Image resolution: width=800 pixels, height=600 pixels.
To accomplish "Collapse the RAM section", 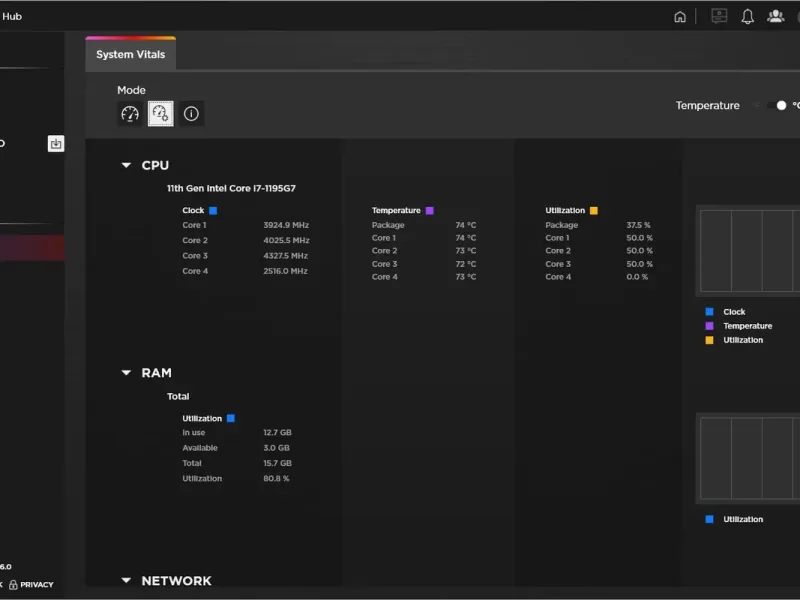I will click(126, 373).
